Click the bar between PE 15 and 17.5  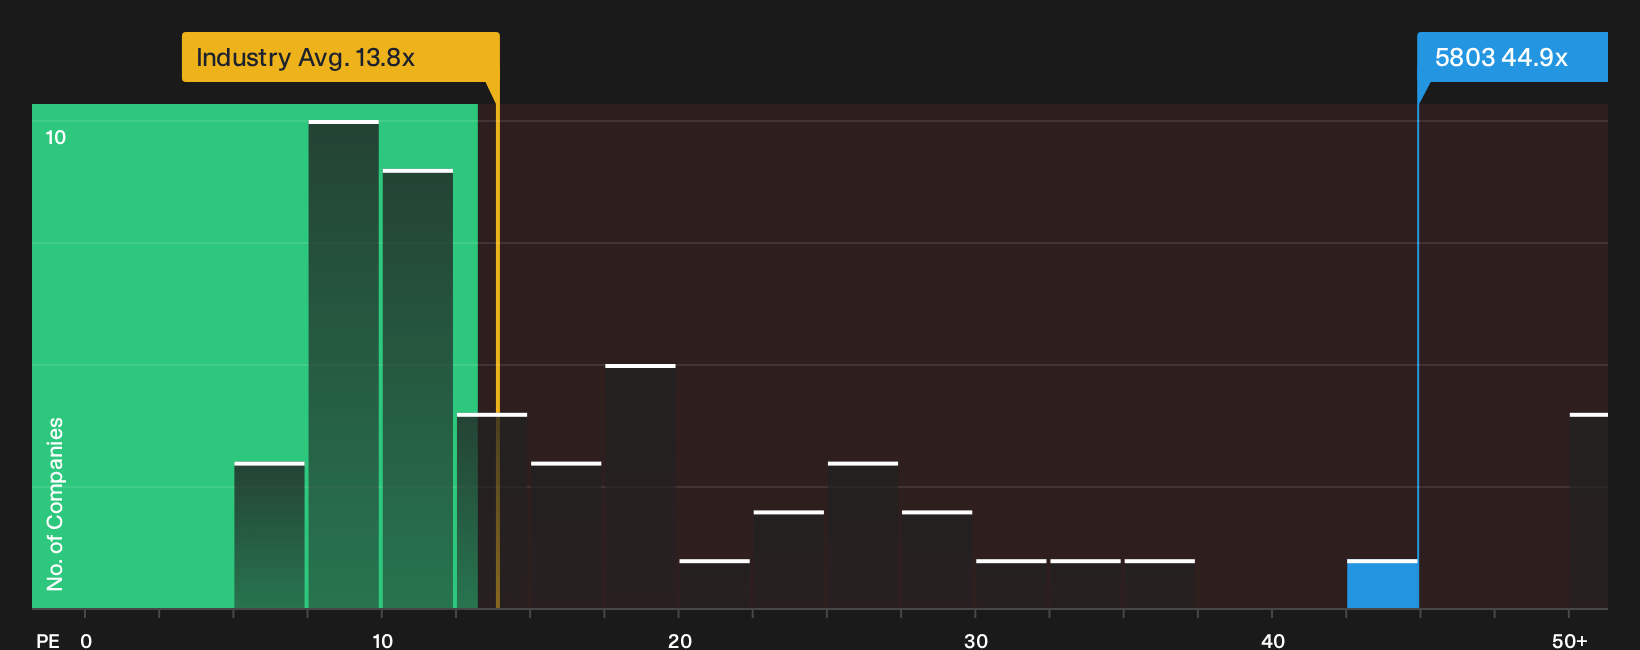click(566, 535)
